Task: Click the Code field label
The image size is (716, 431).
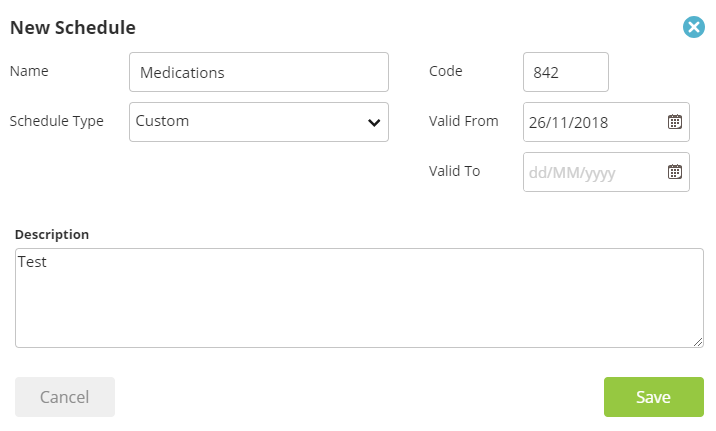Action: pos(446,71)
